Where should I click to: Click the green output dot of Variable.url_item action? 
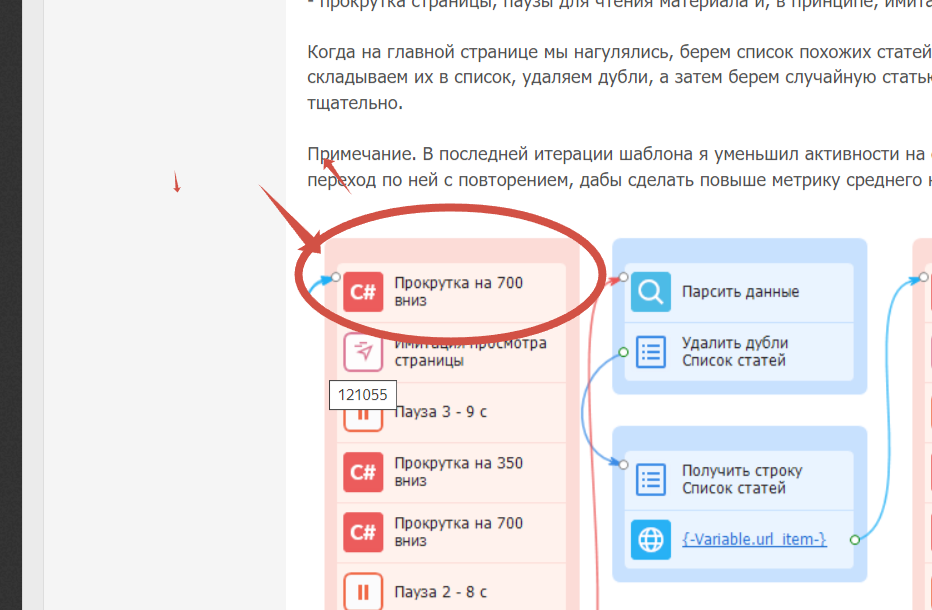click(855, 540)
